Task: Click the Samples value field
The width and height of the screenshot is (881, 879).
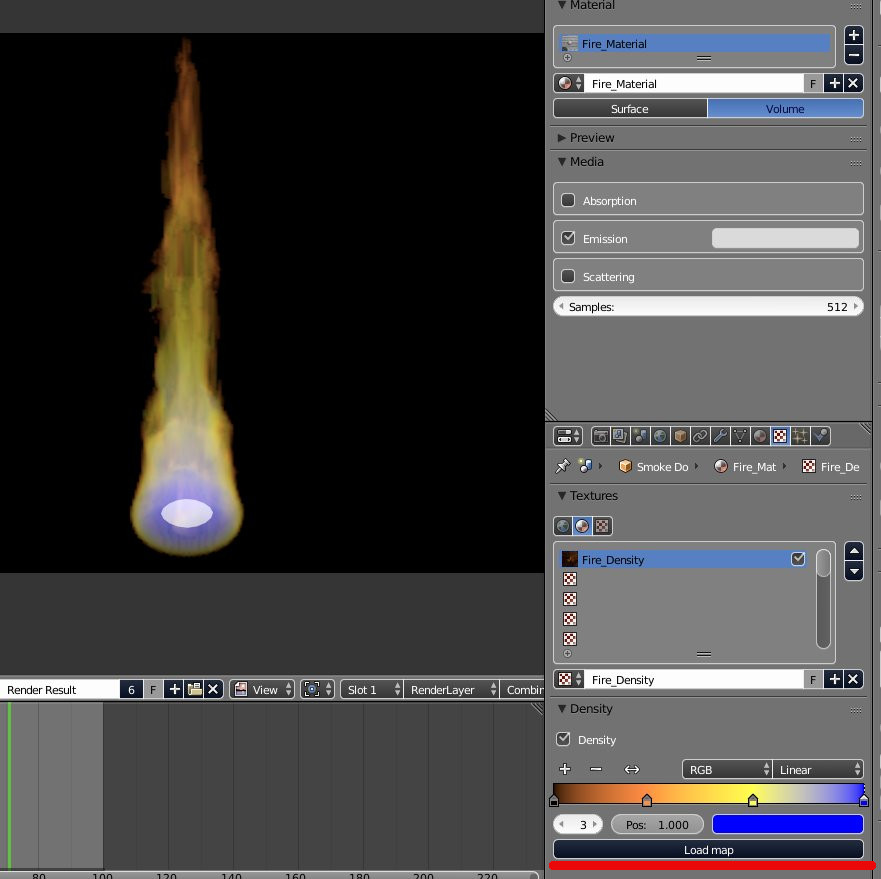Action: pyautogui.click(x=708, y=307)
